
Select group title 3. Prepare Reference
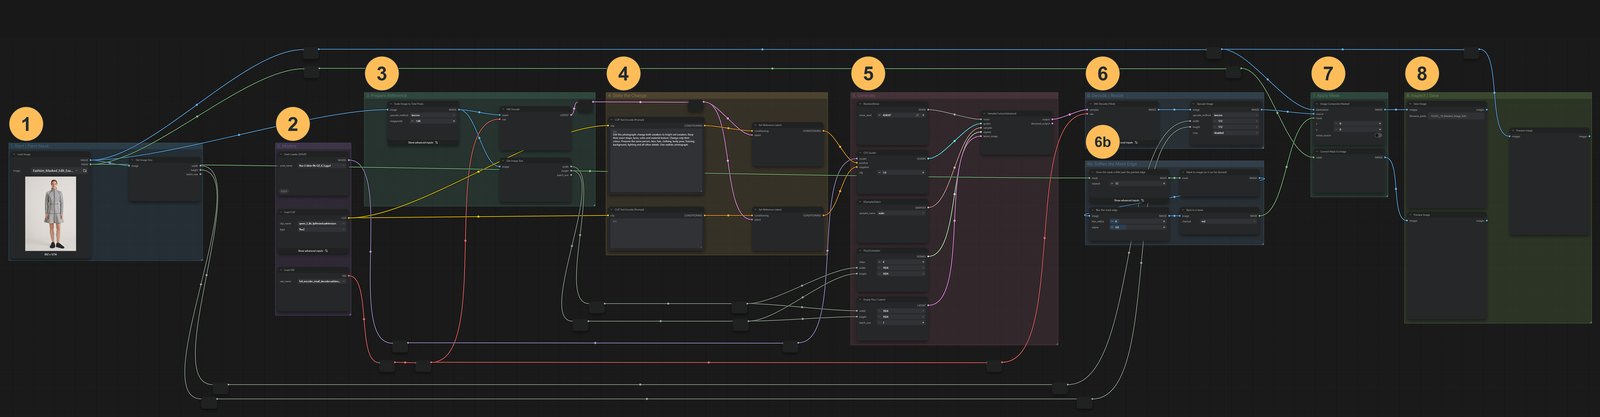pos(388,95)
